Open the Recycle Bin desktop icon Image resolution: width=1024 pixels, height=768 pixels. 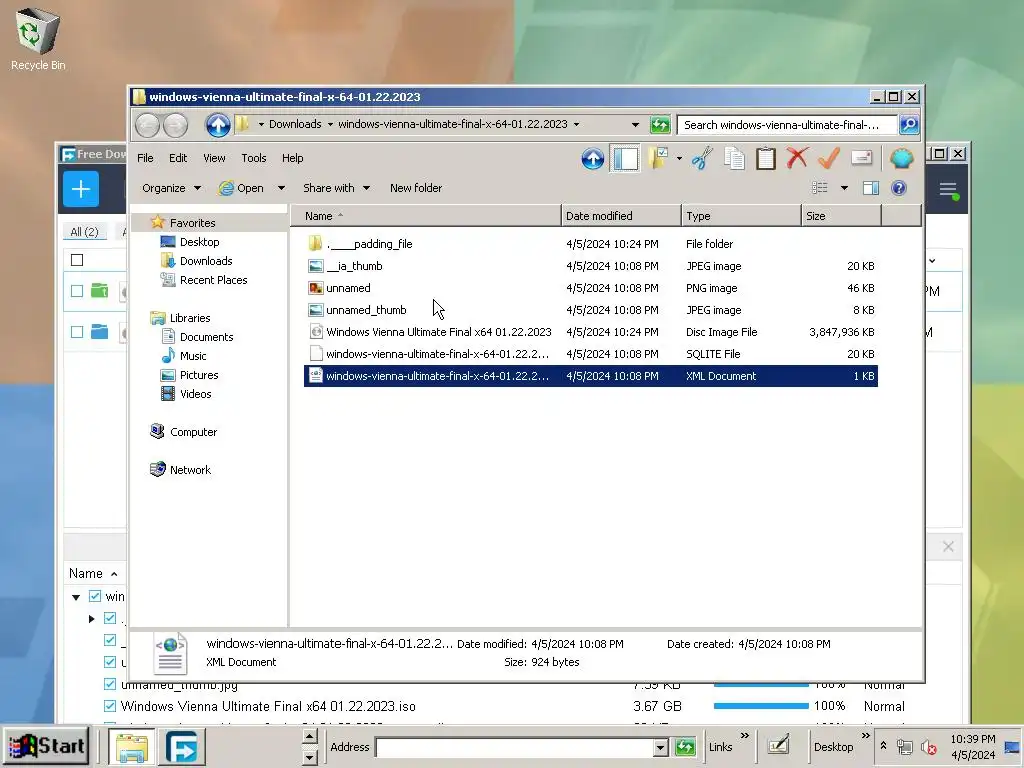(x=38, y=39)
